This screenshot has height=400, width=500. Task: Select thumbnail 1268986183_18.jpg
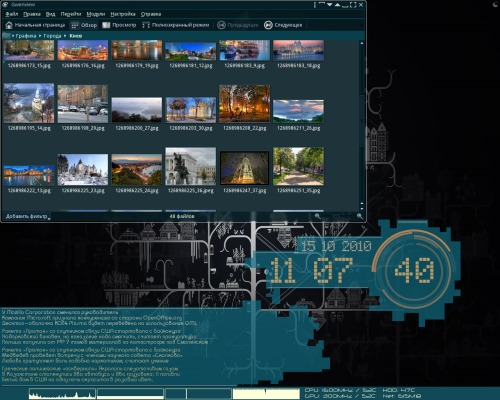point(298,50)
